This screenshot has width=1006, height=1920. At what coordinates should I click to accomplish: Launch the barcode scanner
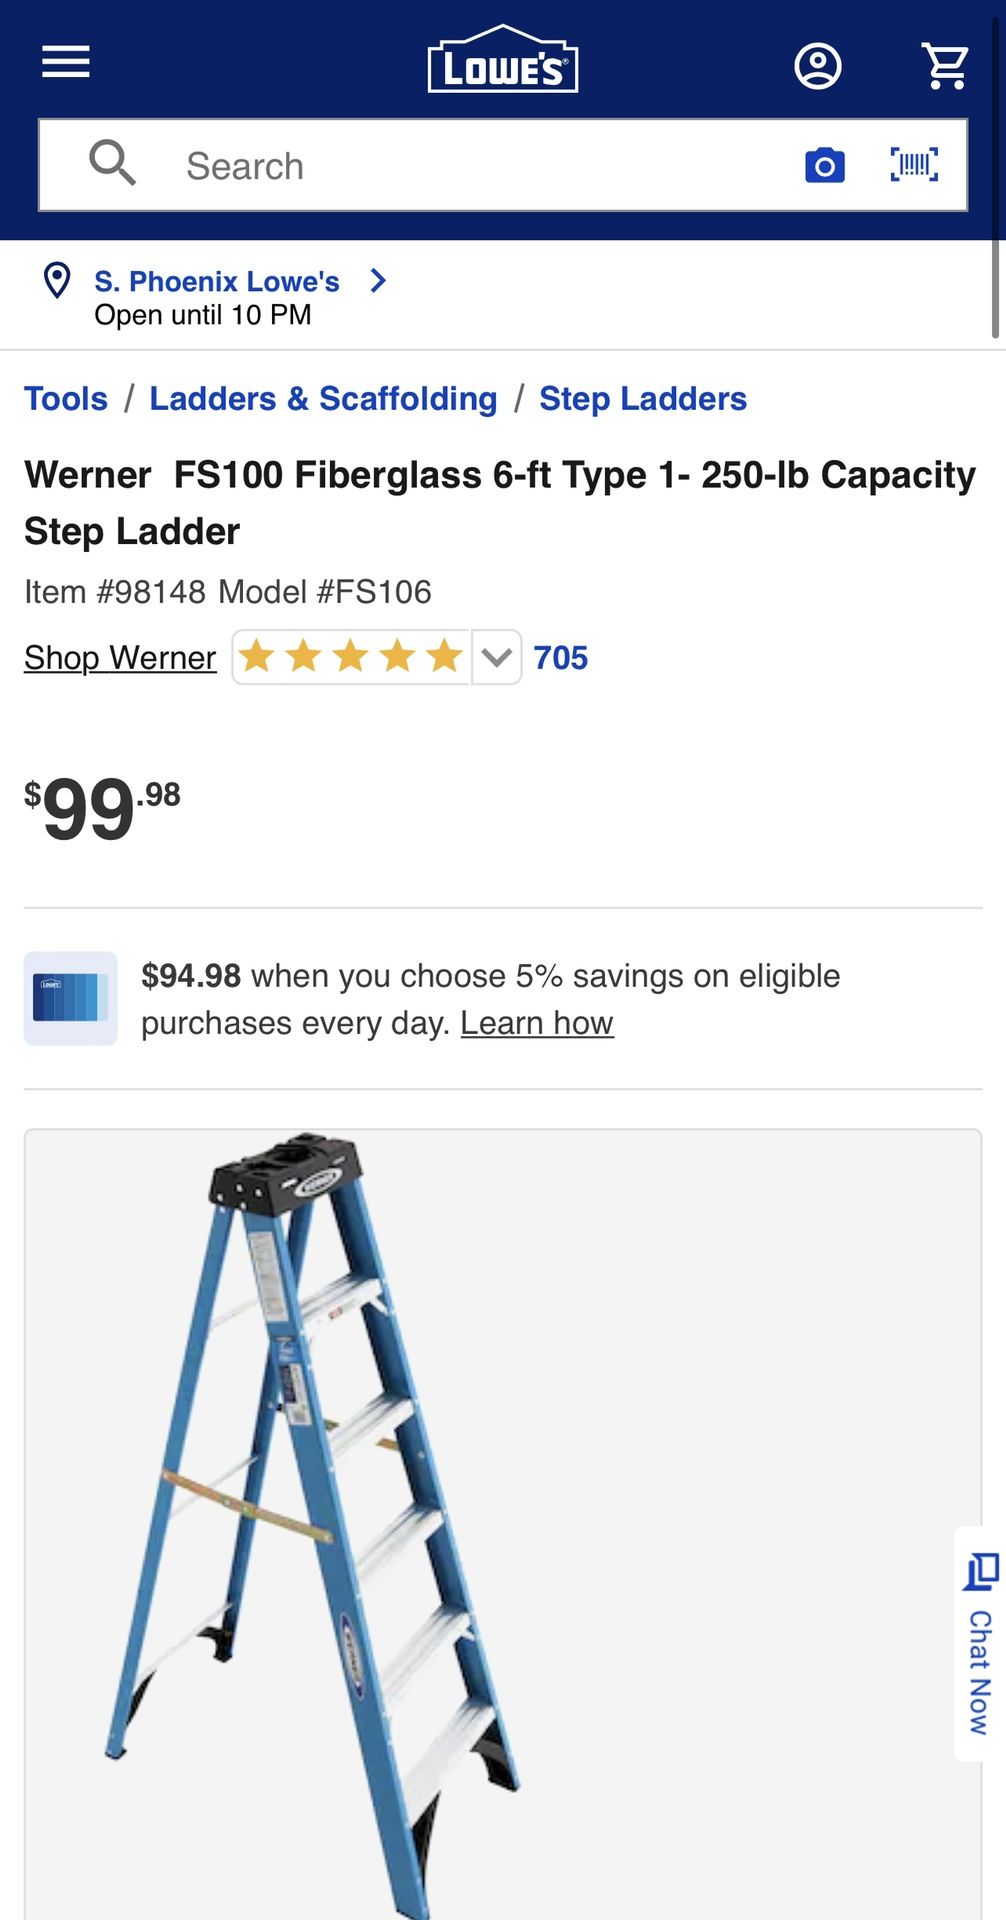pyautogui.click(x=914, y=164)
